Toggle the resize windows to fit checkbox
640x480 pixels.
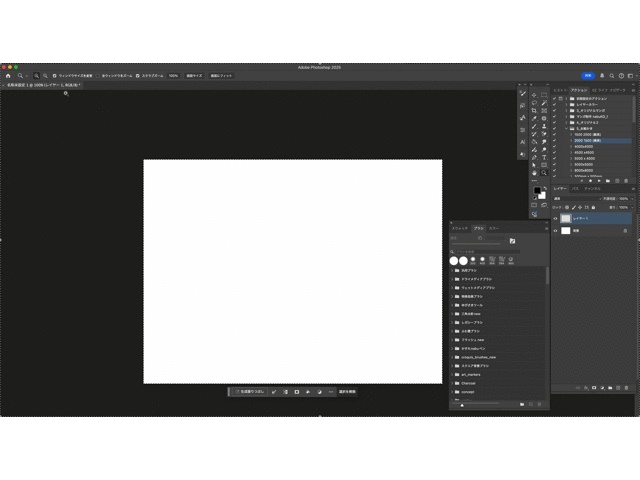pos(54,76)
